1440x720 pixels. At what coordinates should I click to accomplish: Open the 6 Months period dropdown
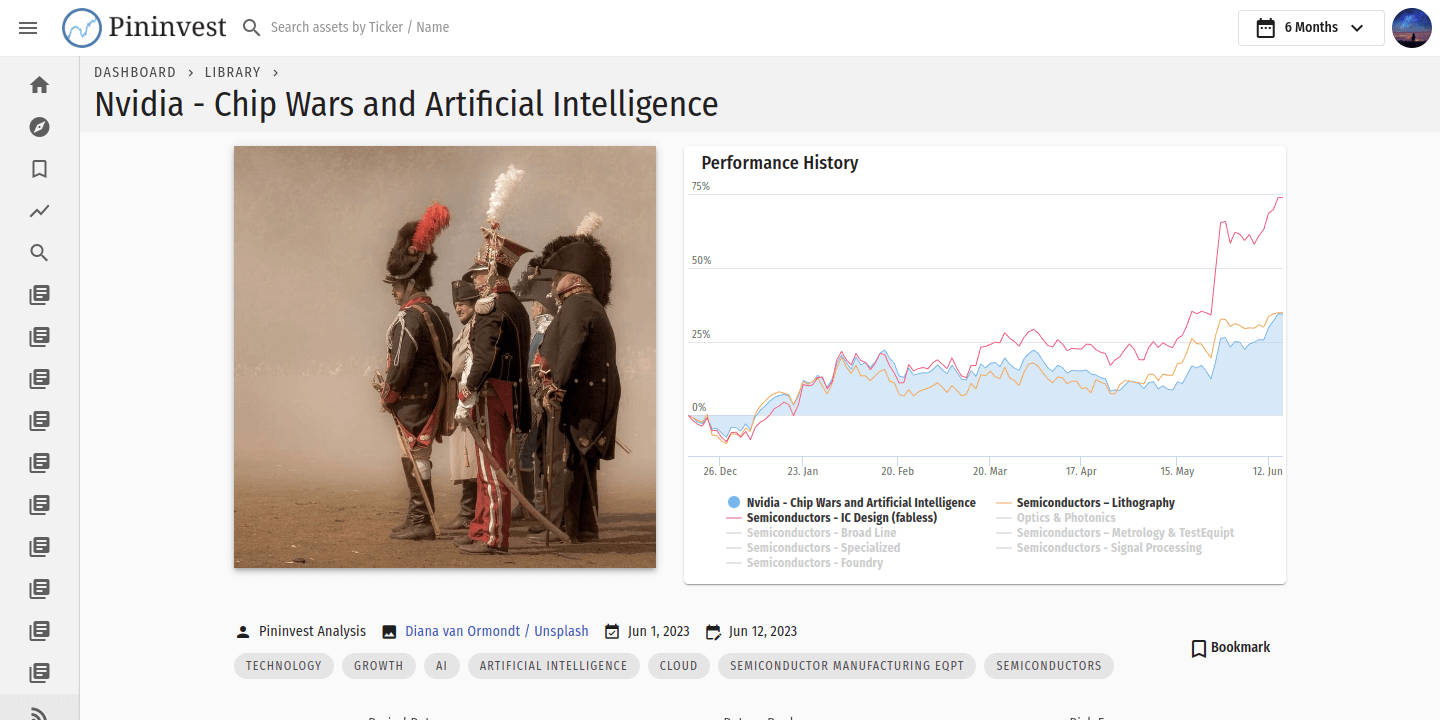point(1311,28)
